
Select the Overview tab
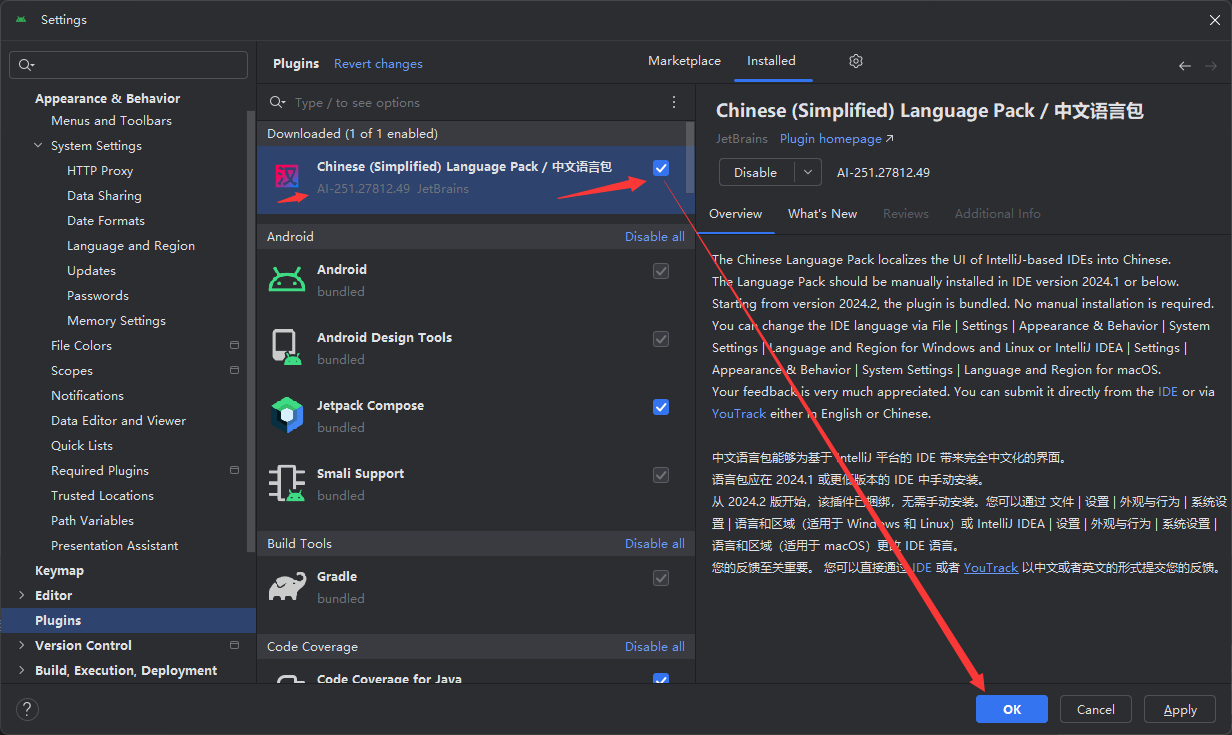click(x=735, y=214)
